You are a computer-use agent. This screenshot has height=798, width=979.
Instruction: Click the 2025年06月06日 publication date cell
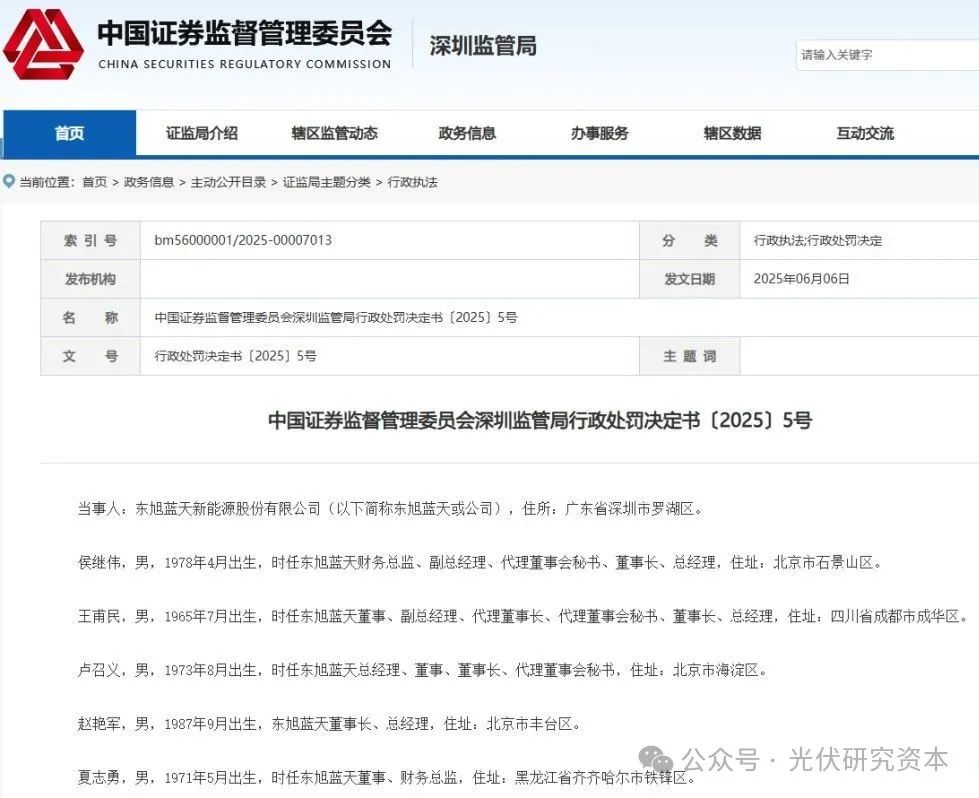point(801,279)
